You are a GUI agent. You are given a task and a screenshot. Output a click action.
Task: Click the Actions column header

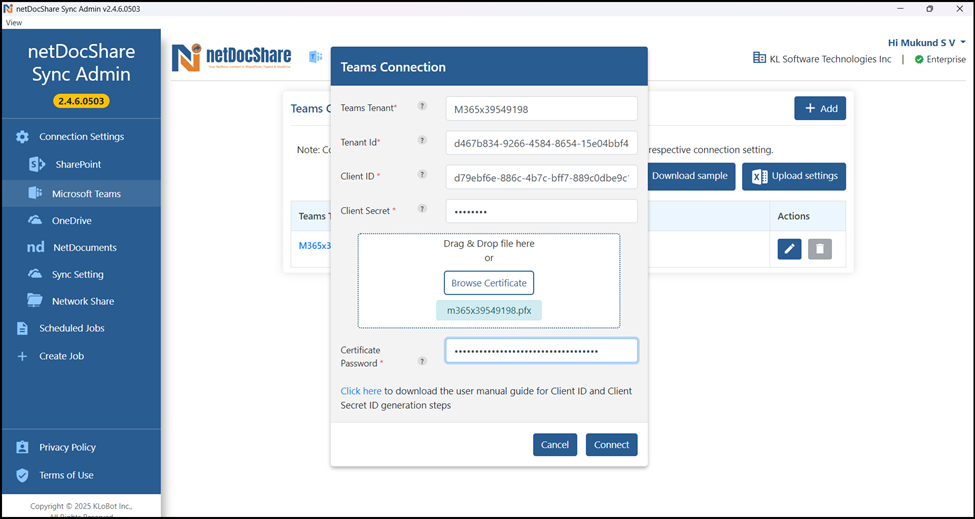793,216
